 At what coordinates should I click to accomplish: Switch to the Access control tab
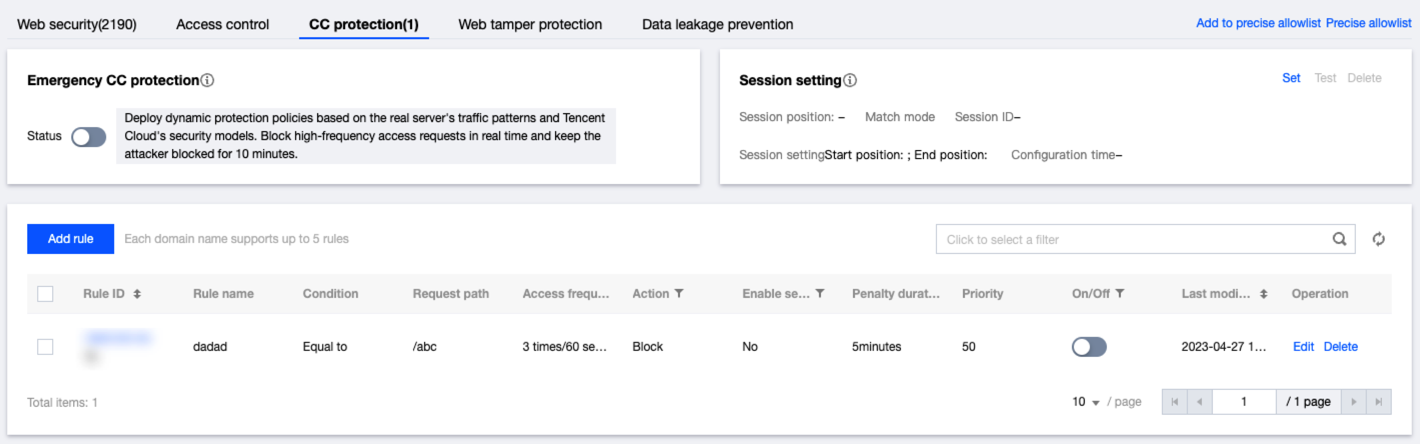(x=222, y=24)
